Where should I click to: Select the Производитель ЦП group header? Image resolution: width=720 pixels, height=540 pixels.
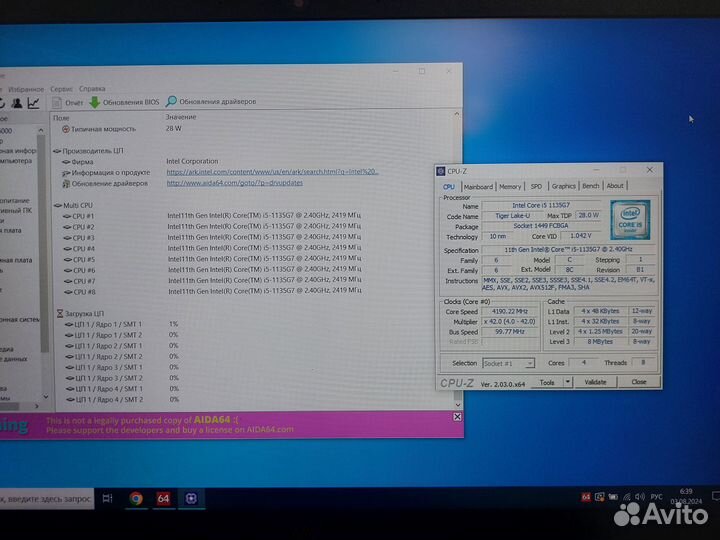88,151
